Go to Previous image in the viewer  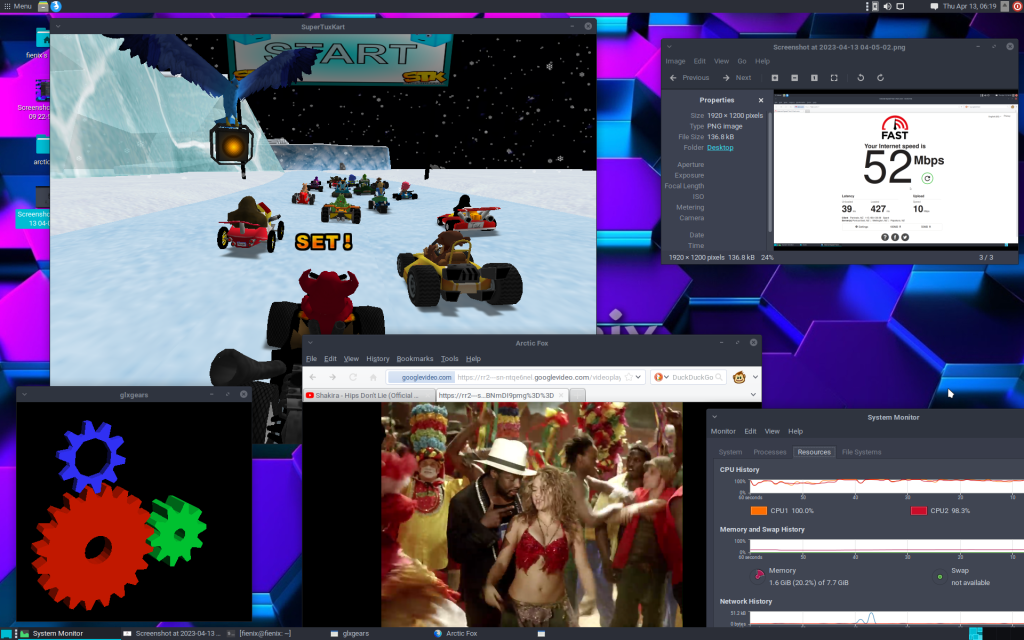pos(689,78)
